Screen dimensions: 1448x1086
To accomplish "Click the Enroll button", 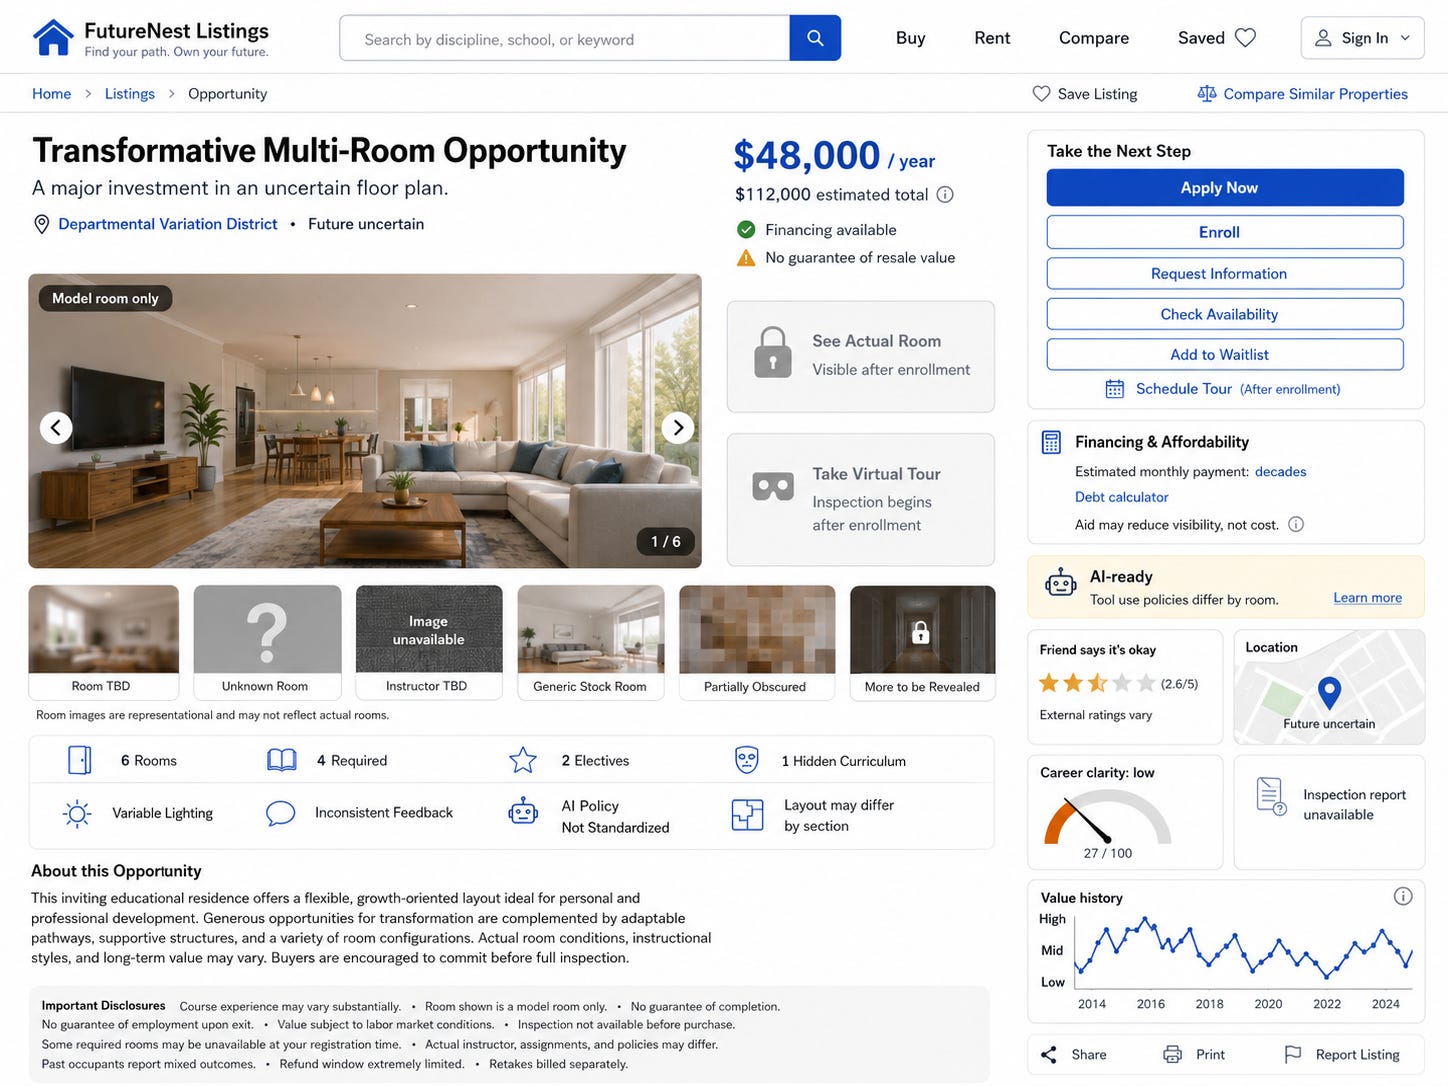I will click(x=1225, y=232).
